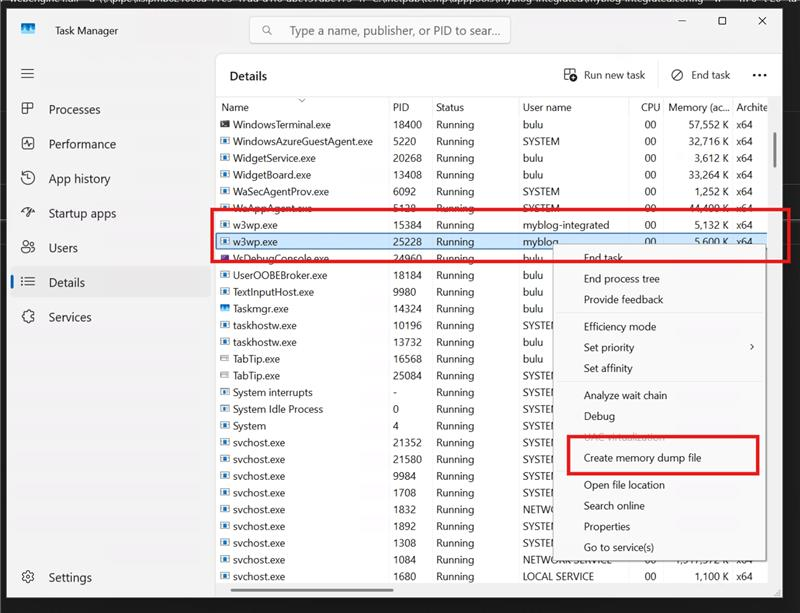Click the Run new task button
The width and height of the screenshot is (800, 613).
point(604,75)
